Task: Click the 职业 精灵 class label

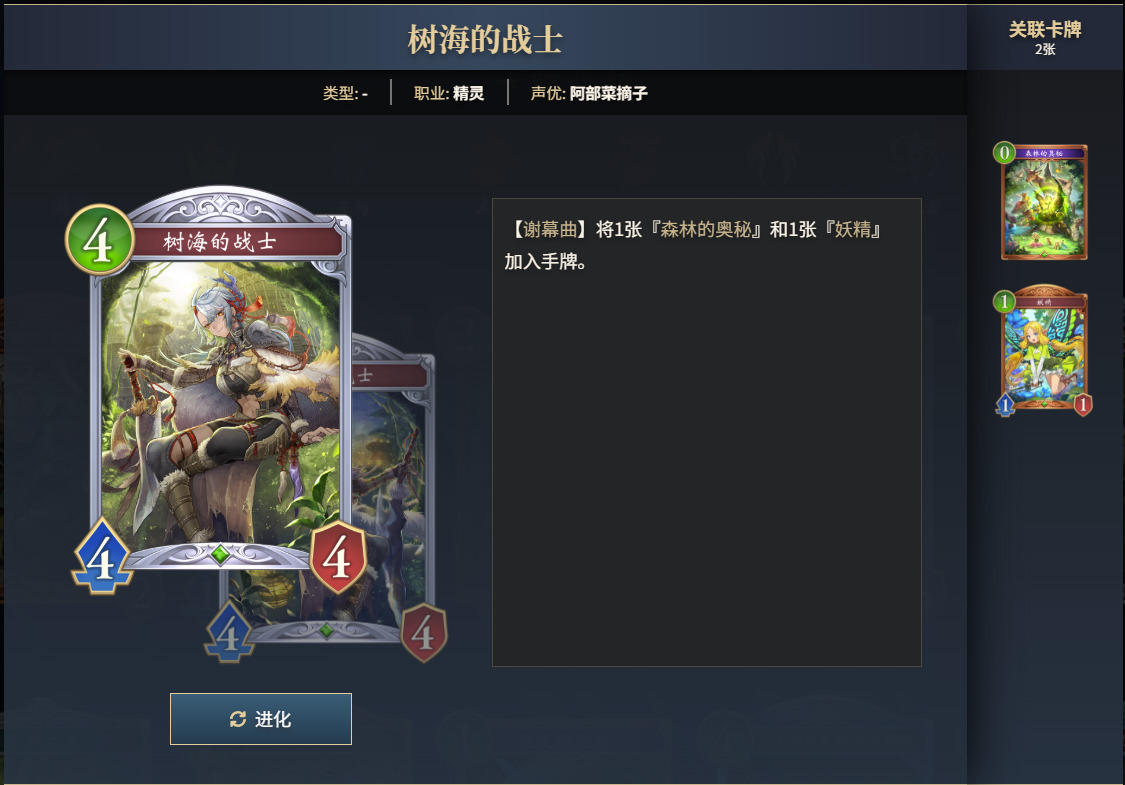Action: (449, 93)
